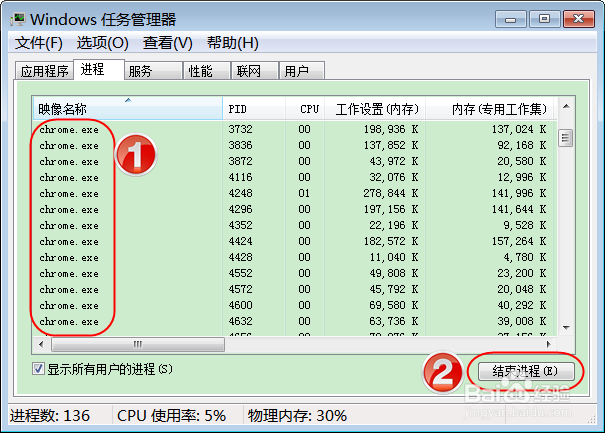Click the CPU 使用率: 5% status entry
Image resolution: width=605 pixels, height=433 pixels.
[171, 416]
